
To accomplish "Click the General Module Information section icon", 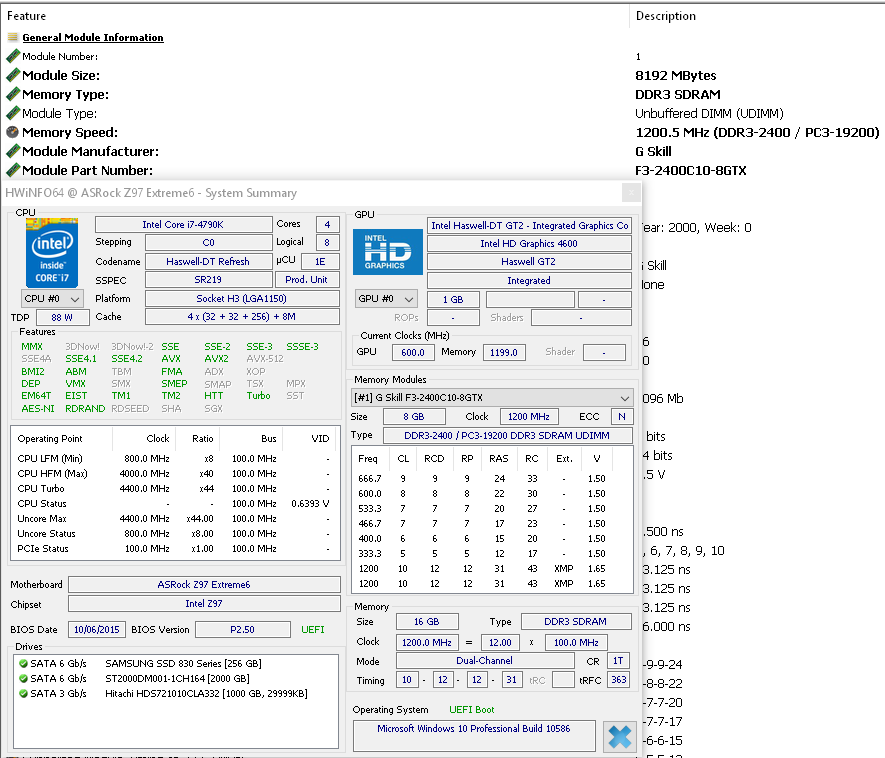I will pyautogui.click(x=12, y=37).
